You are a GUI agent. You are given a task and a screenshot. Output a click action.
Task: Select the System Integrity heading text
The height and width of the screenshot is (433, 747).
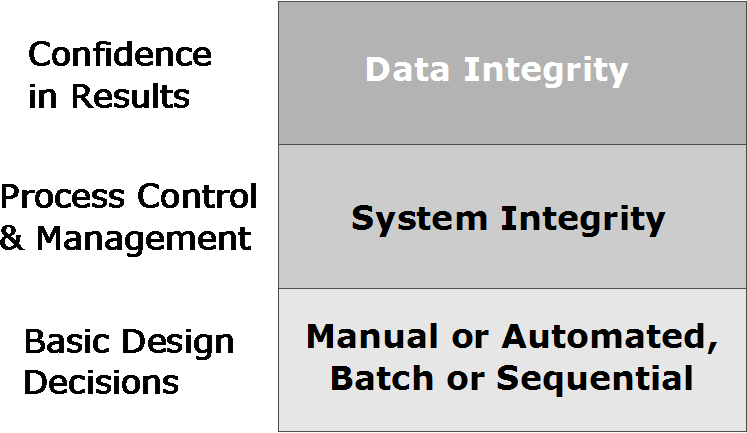(508, 220)
